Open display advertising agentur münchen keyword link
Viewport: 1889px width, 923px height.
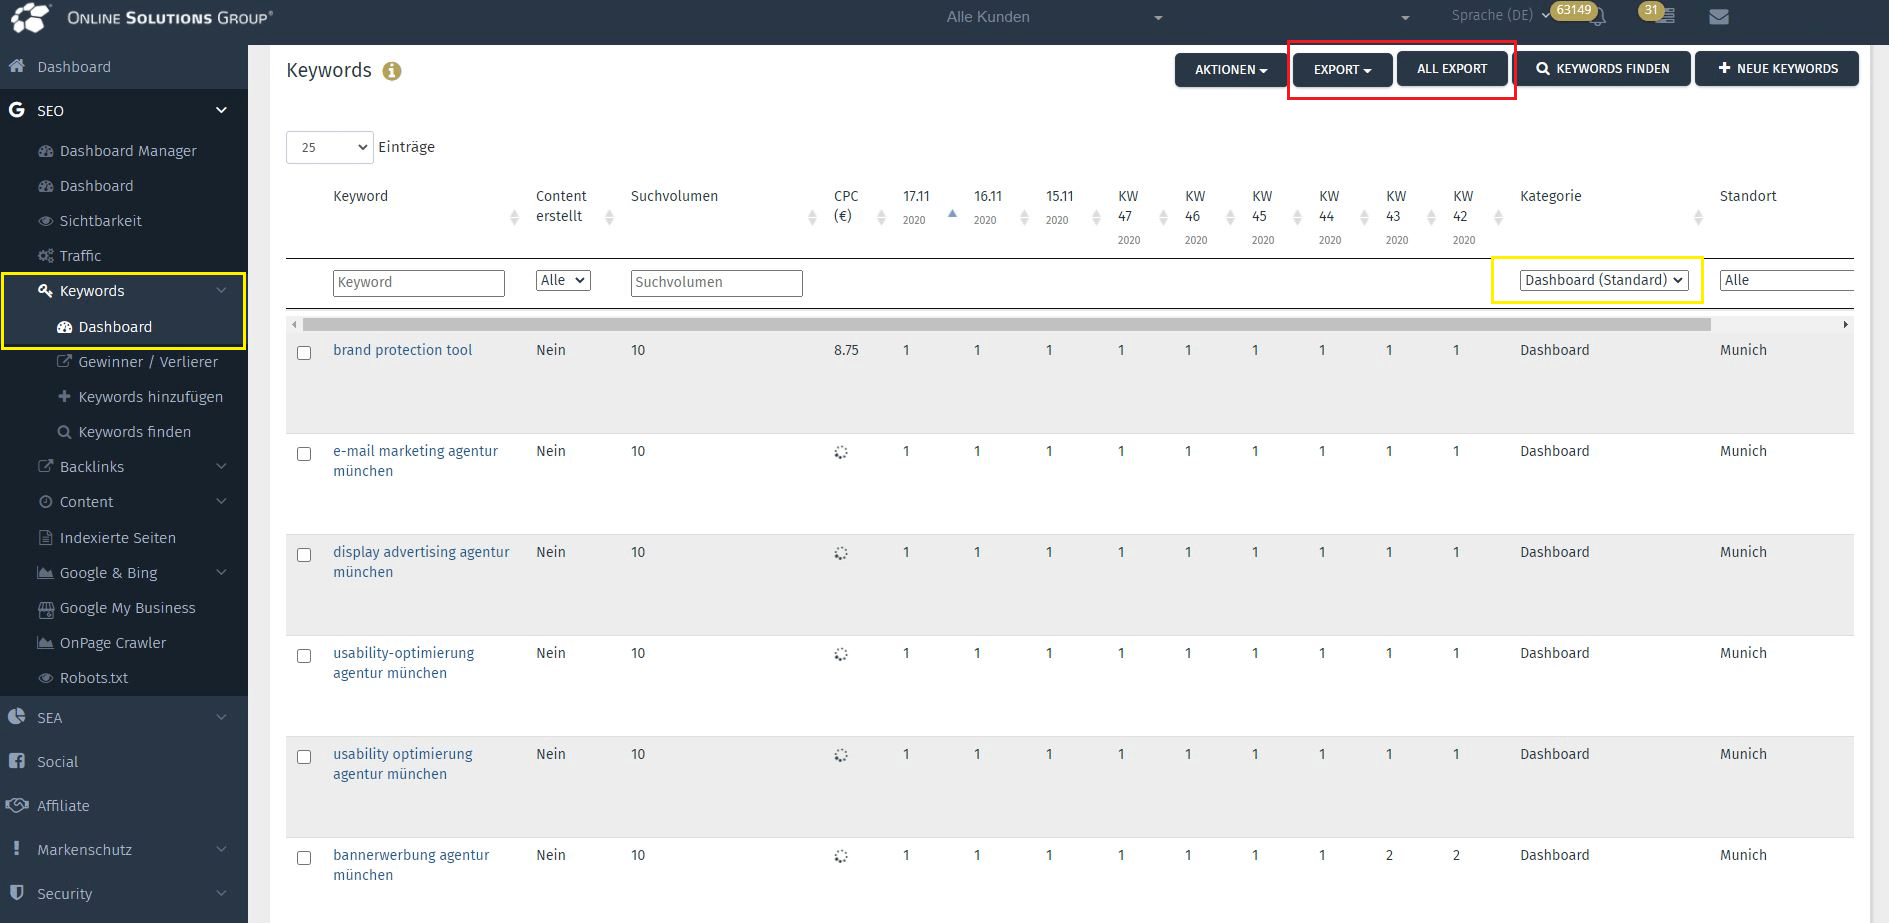pos(421,562)
